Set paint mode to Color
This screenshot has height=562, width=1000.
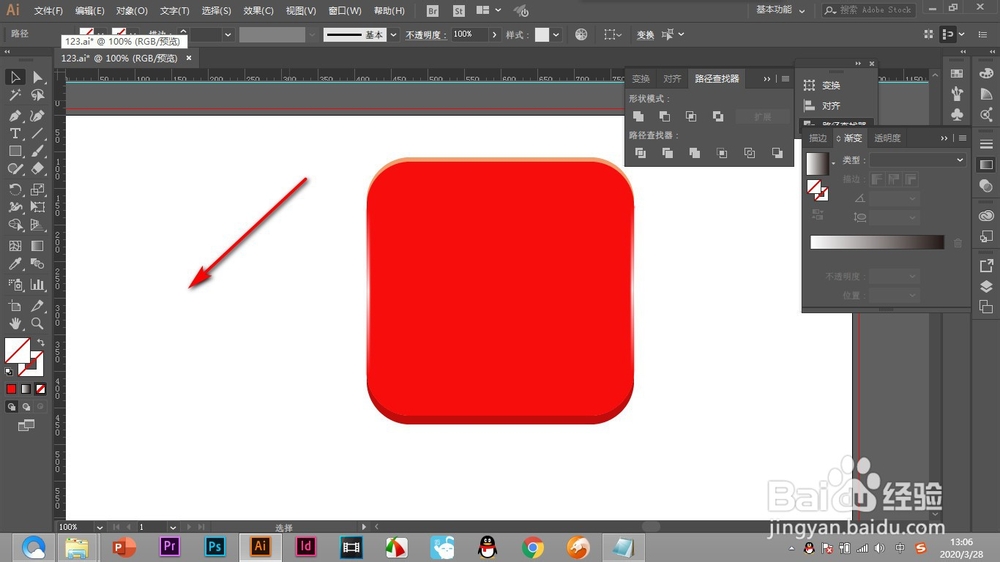coord(11,388)
